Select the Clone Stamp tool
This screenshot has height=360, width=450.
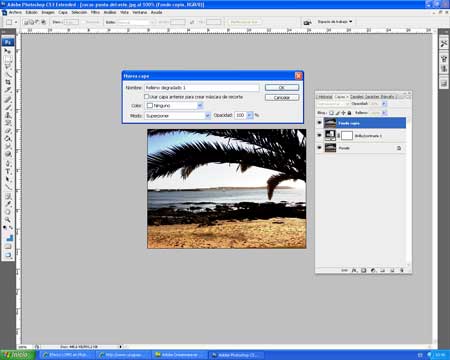tap(8, 115)
